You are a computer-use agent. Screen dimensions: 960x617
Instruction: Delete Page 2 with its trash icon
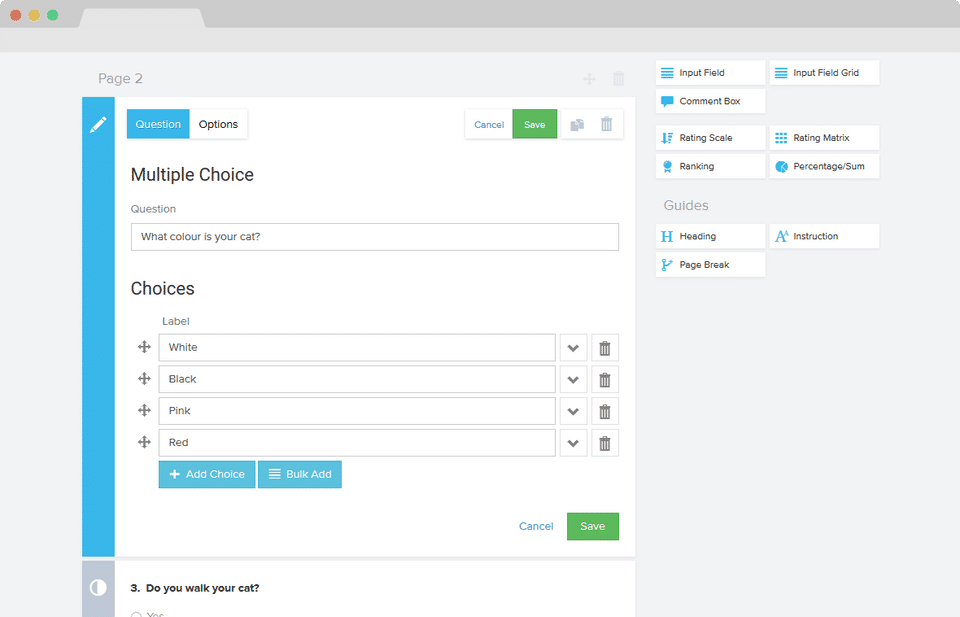(619, 78)
